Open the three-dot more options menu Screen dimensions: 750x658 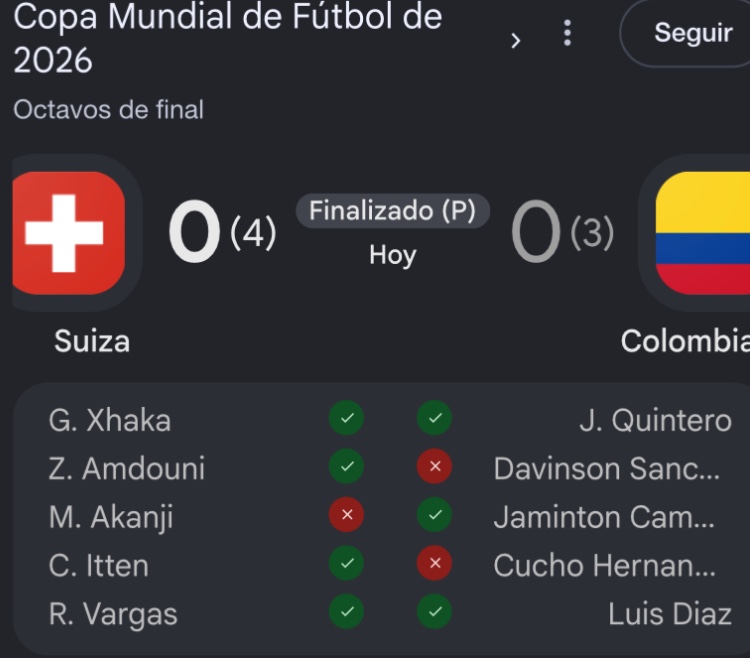tap(567, 33)
